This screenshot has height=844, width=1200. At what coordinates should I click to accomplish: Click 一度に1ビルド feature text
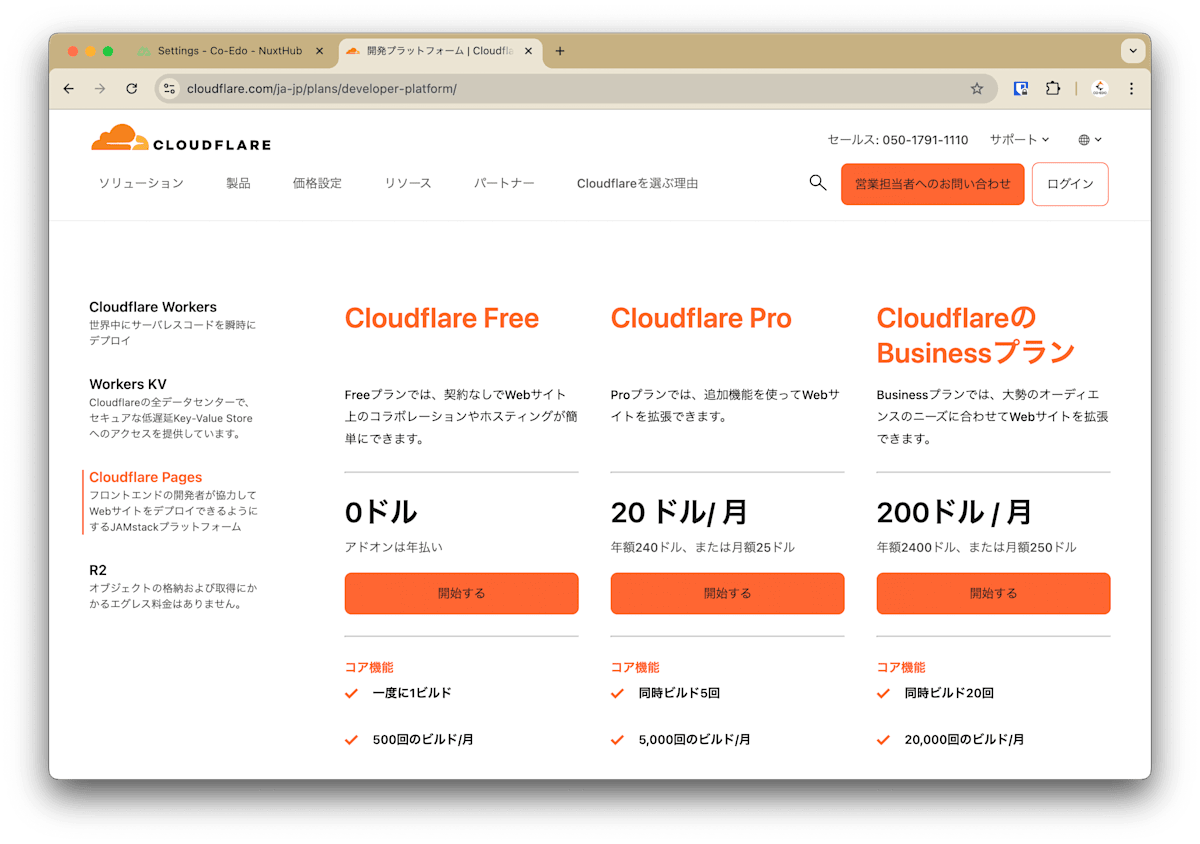[x=412, y=693]
